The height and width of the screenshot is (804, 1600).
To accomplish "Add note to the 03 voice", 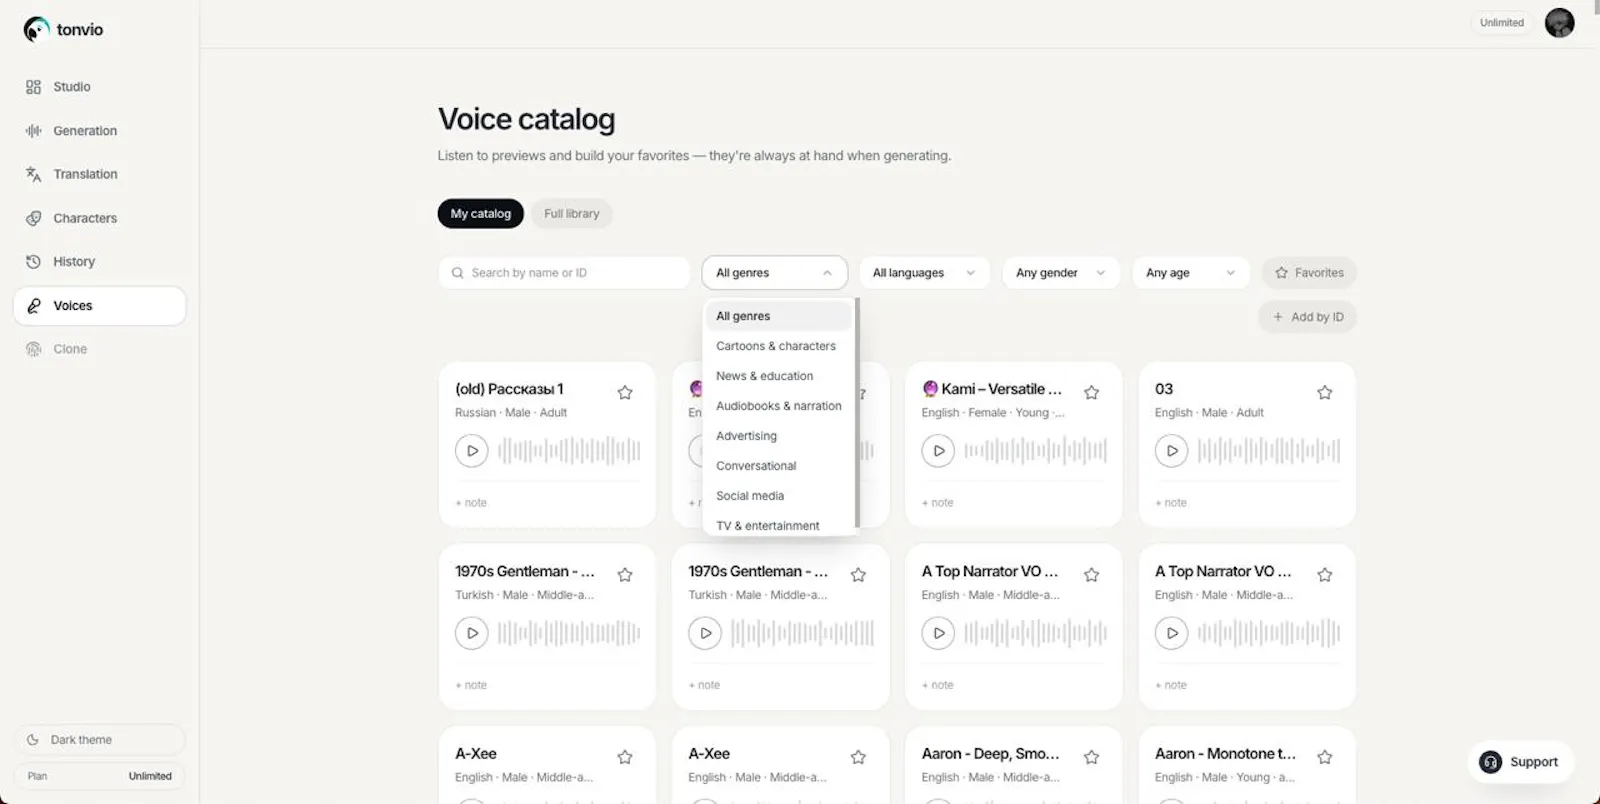I will 1171,503.
